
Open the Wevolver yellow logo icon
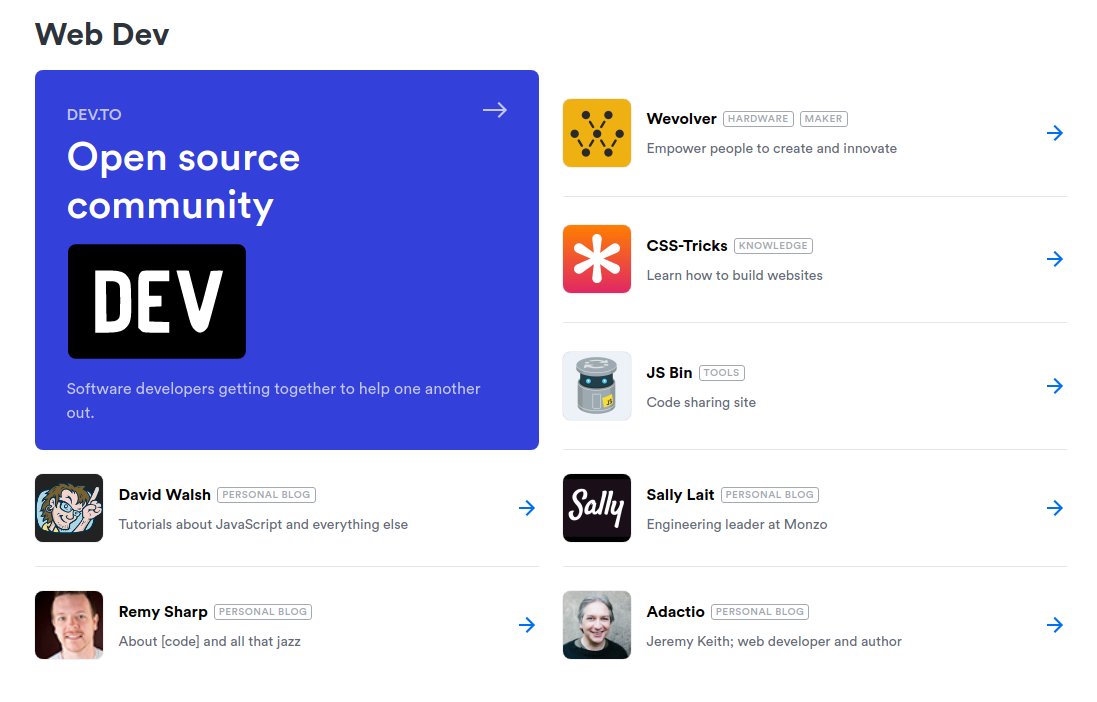pos(597,133)
